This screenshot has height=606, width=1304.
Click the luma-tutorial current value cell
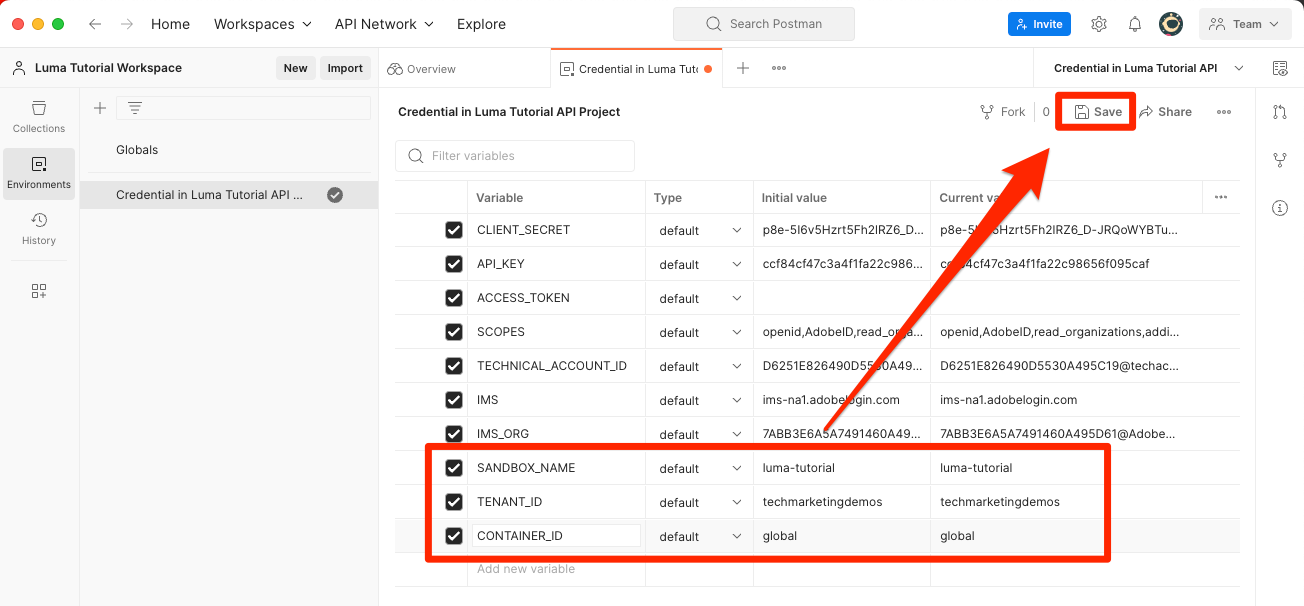pyautogui.click(x=1066, y=468)
